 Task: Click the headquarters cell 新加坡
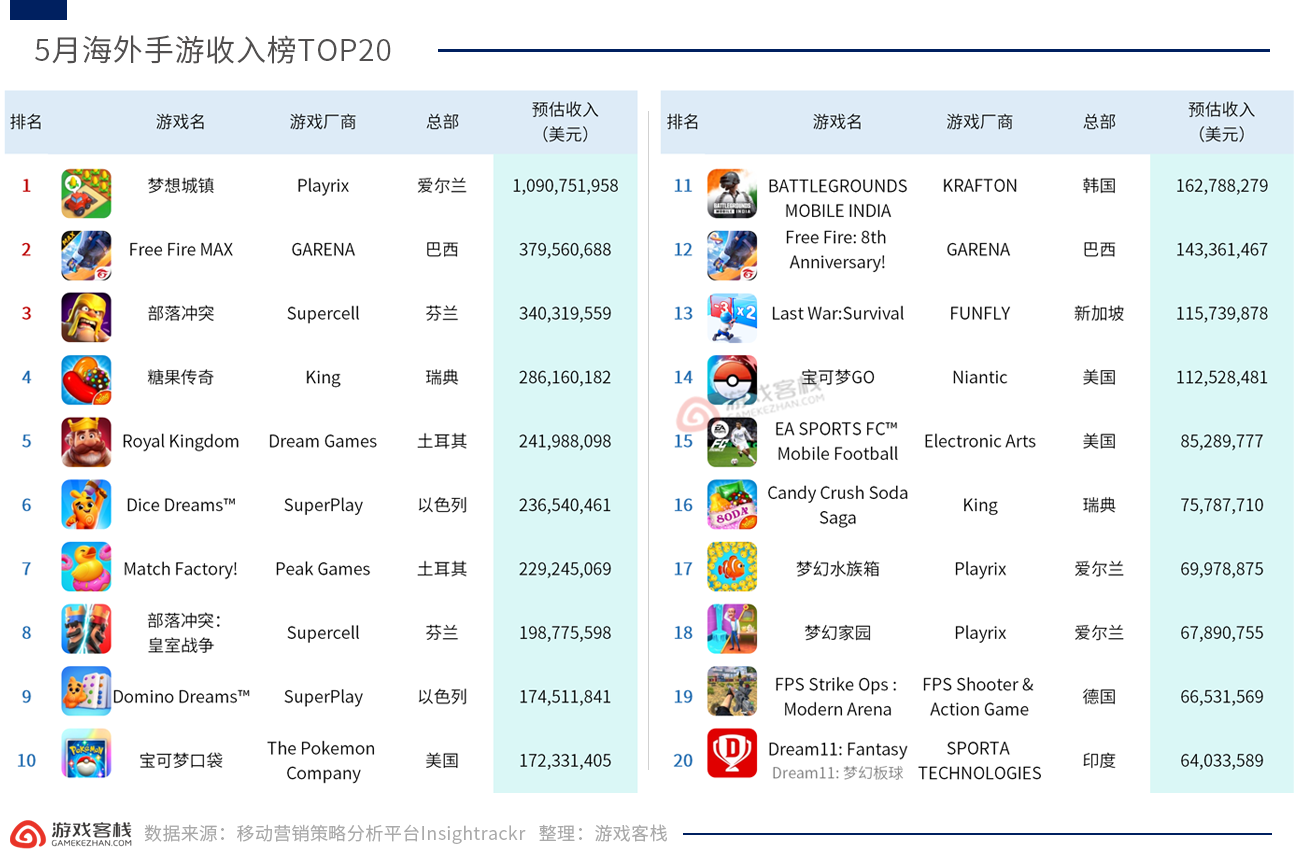[x=1099, y=314]
